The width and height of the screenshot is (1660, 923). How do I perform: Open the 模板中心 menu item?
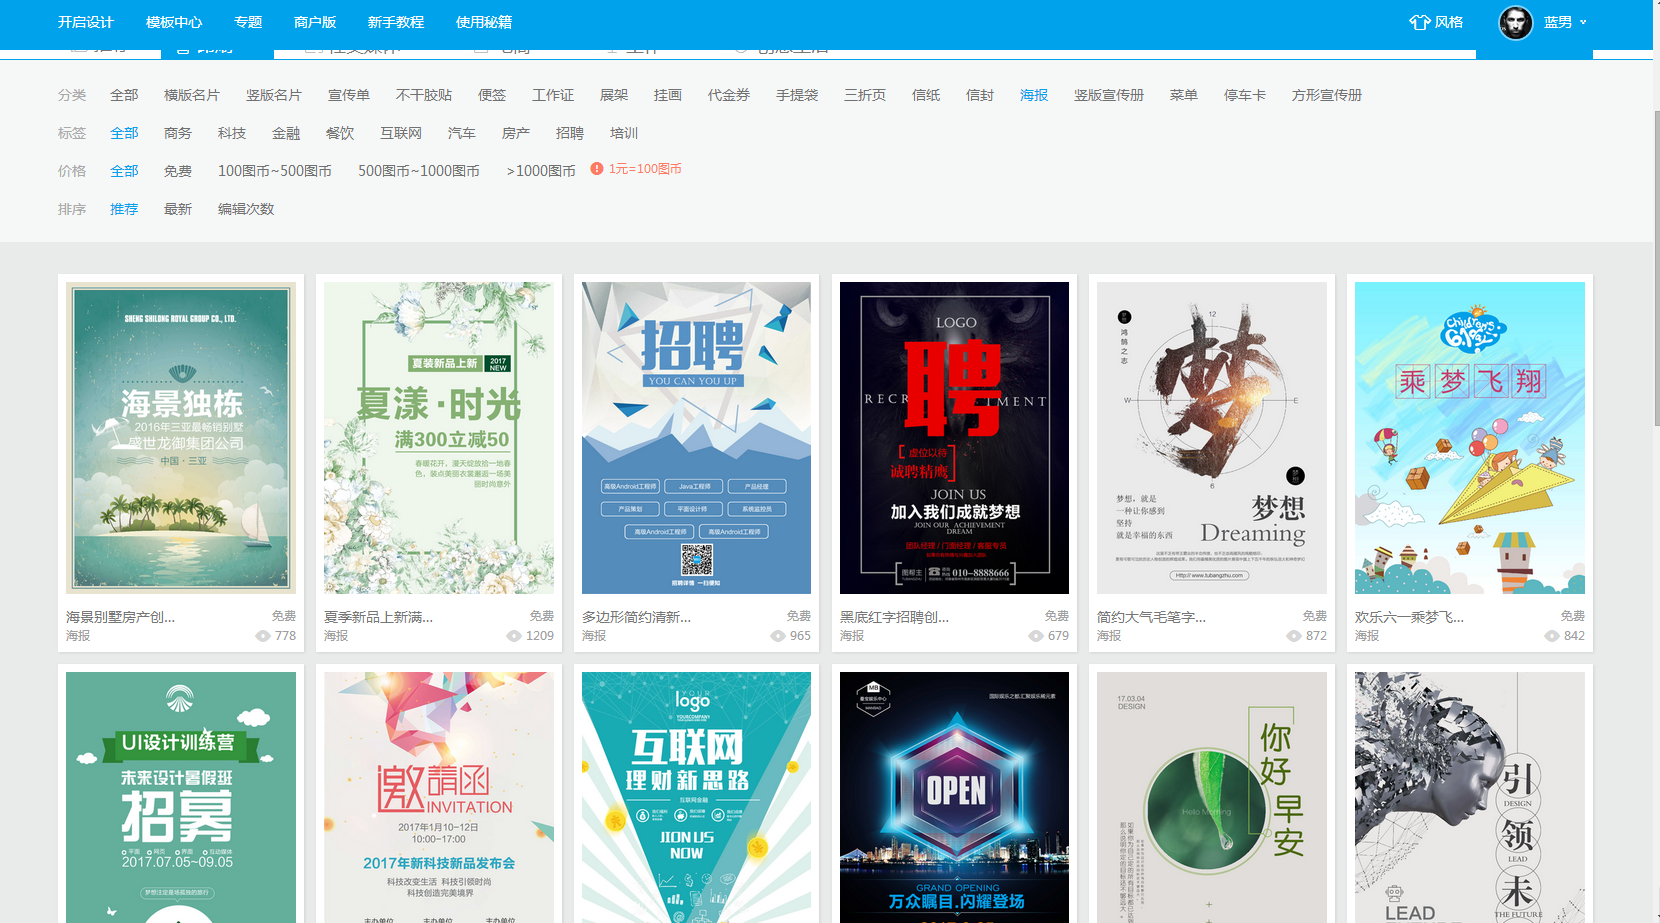click(174, 22)
